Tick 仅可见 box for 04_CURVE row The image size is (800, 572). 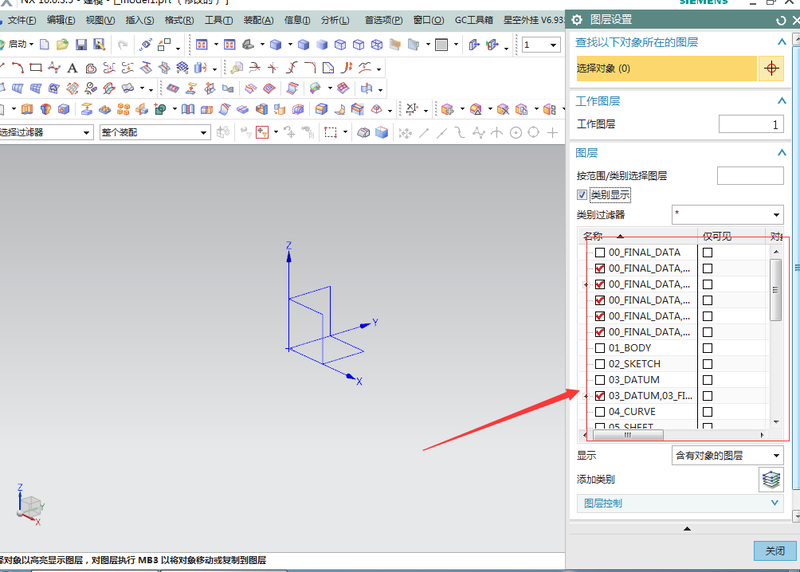point(708,412)
